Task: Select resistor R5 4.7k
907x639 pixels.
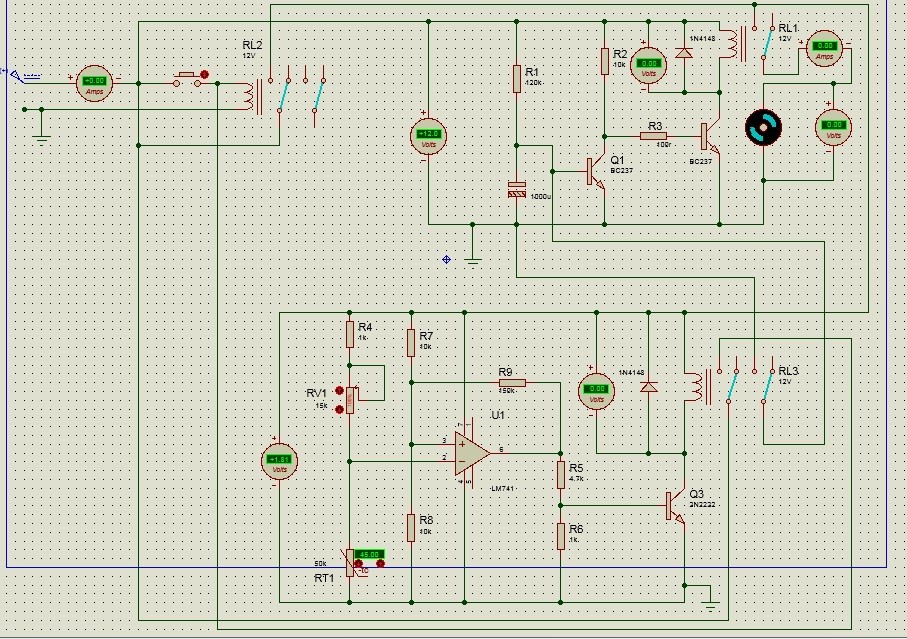Action: 561,475
